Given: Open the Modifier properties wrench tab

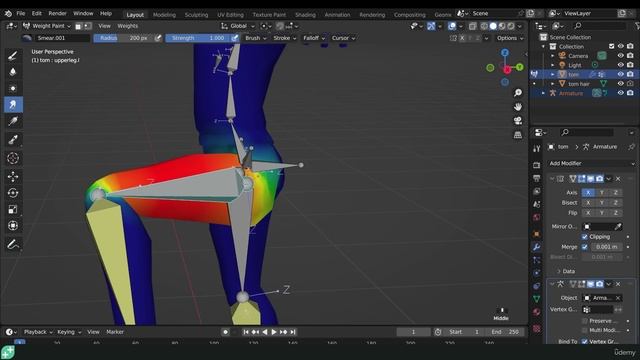Looking at the screenshot, I should 537,247.
